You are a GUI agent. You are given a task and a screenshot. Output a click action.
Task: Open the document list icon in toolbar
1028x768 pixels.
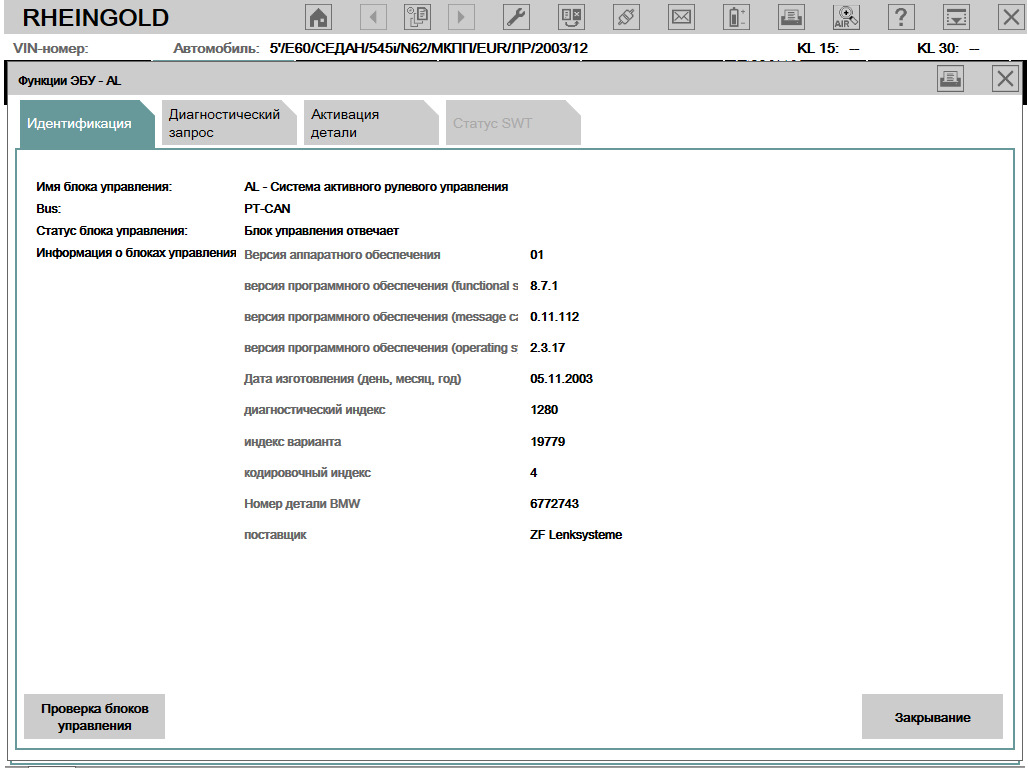click(x=418, y=17)
